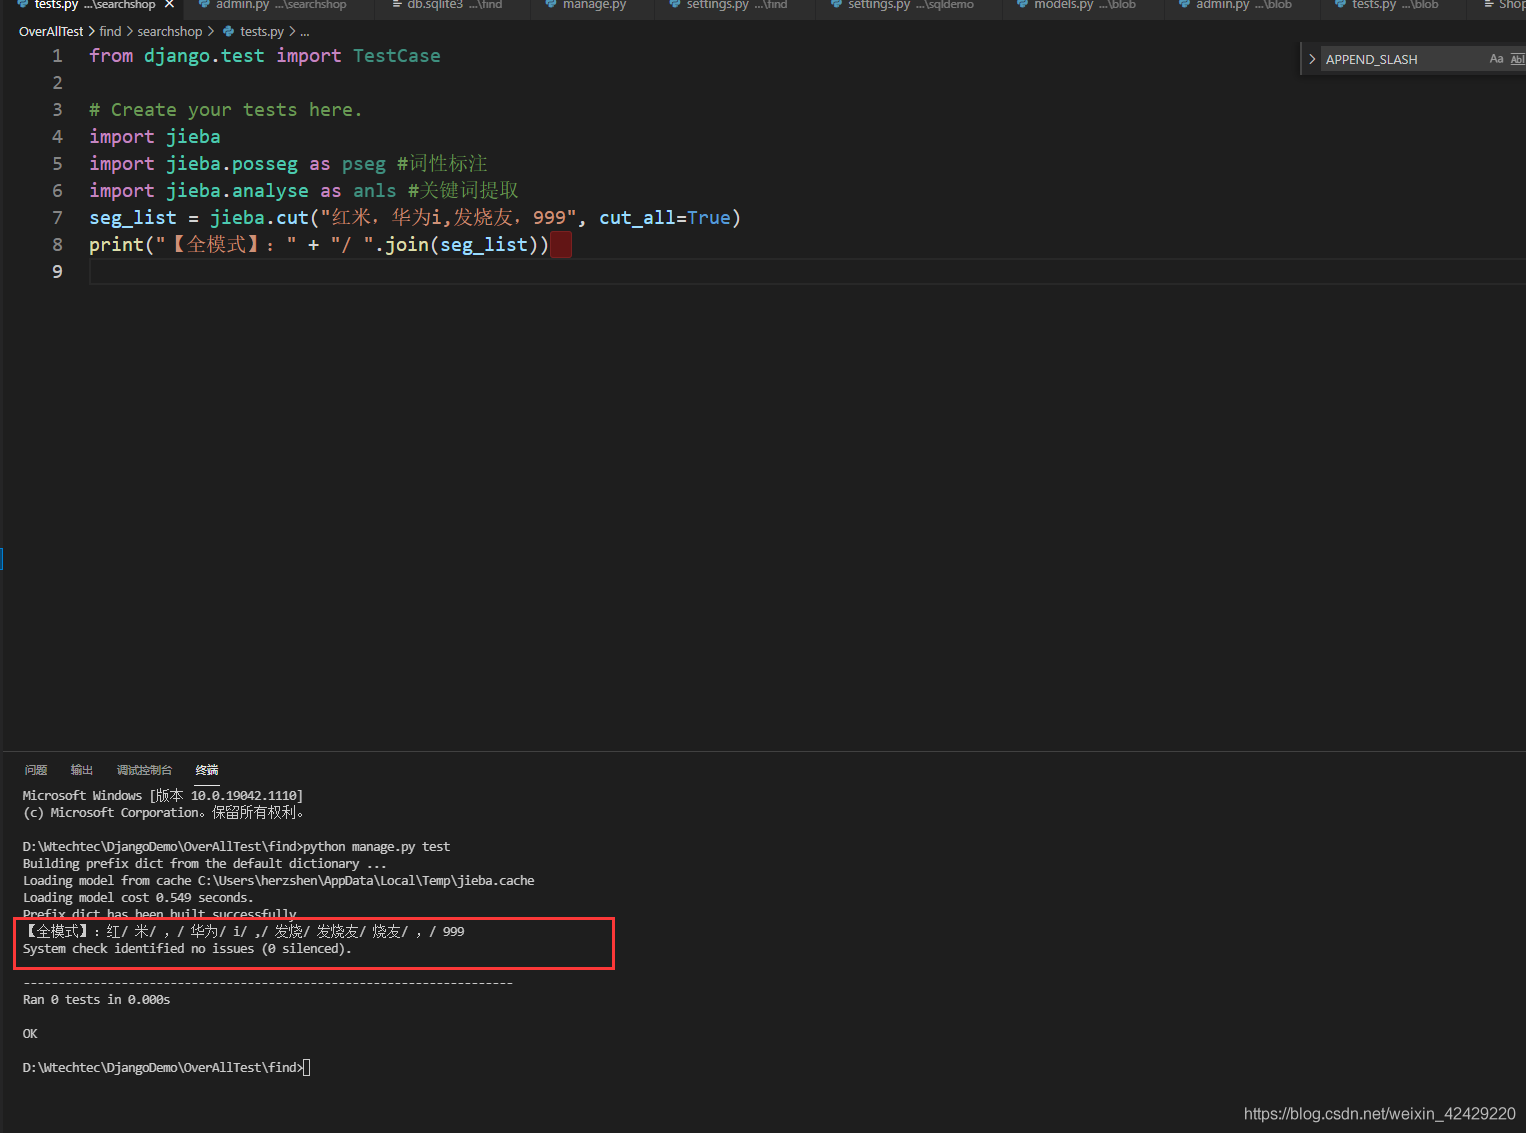Click the icon on the rightmost Shop tab

click(x=1489, y=5)
